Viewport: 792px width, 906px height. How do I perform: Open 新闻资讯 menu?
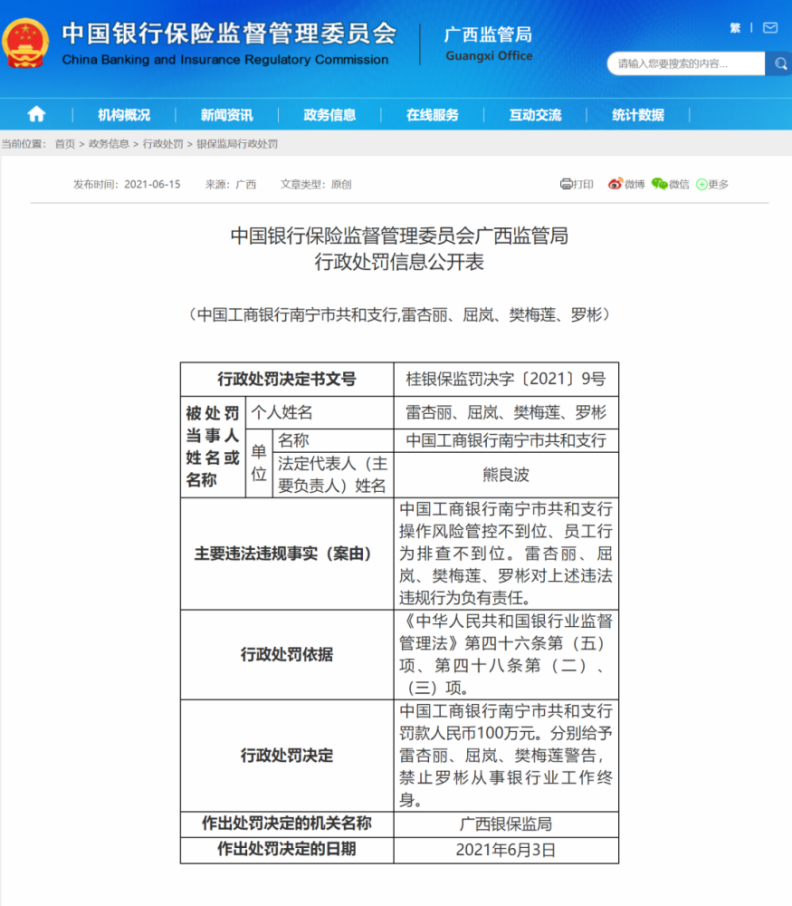(x=226, y=115)
